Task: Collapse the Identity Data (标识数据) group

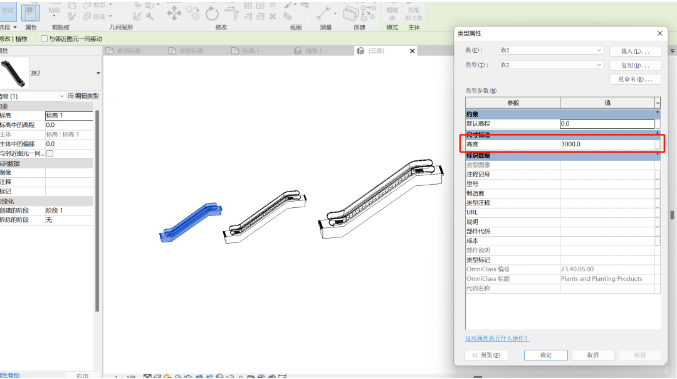Action: point(658,155)
